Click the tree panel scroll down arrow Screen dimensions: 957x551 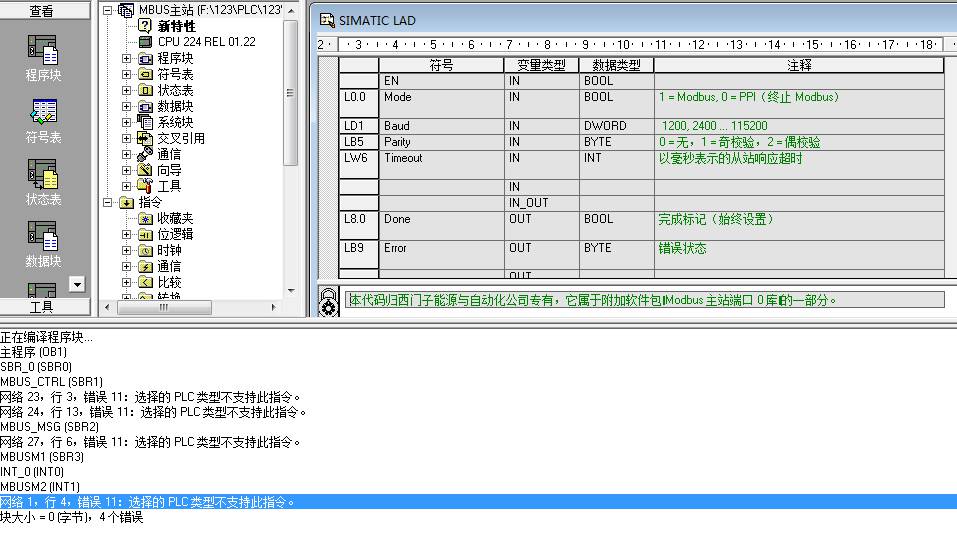tap(291, 291)
